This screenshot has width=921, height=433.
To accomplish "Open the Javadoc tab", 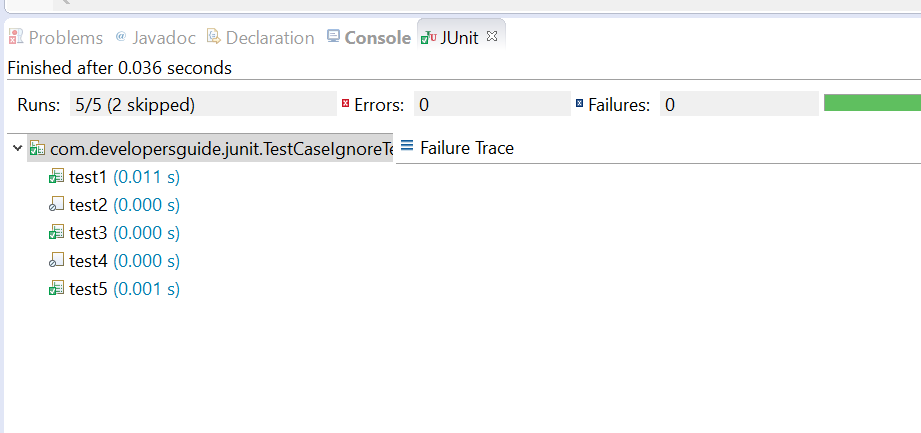I will coord(157,37).
